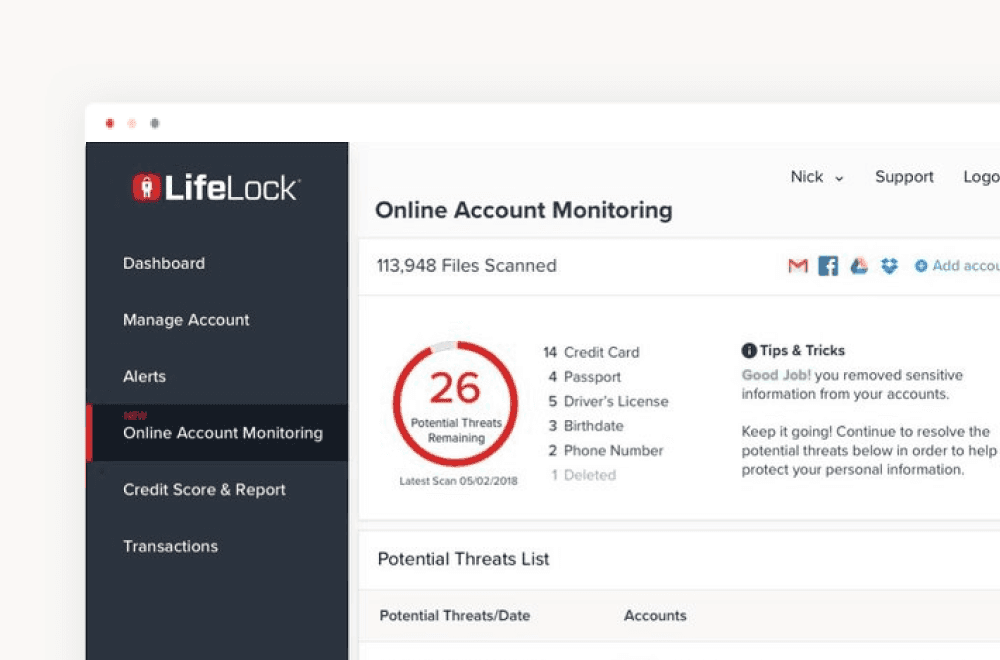Select the 14 Credit Card row
Image resolution: width=1000 pixels, height=660 pixels.
tap(591, 352)
